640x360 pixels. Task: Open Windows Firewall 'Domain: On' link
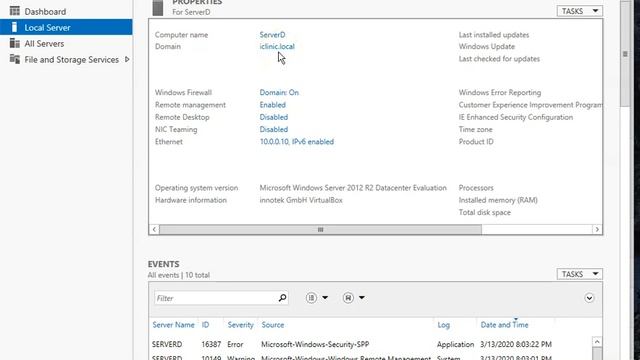coord(279,93)
